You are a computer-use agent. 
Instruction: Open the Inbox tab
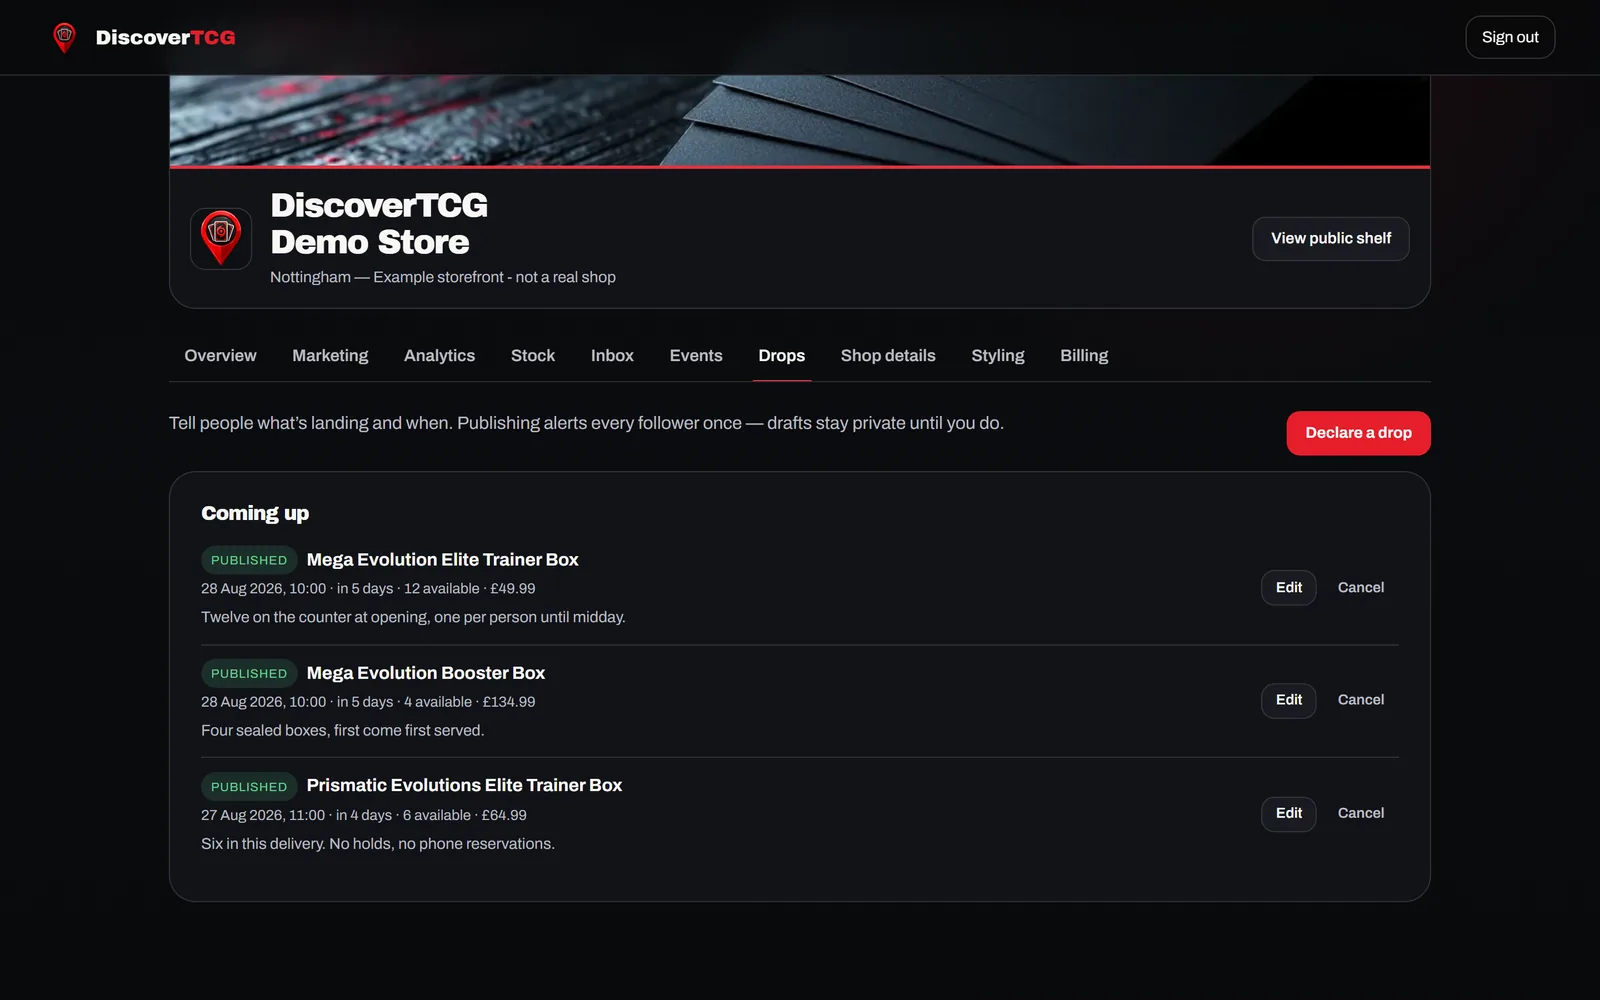[x=612, y=356]
